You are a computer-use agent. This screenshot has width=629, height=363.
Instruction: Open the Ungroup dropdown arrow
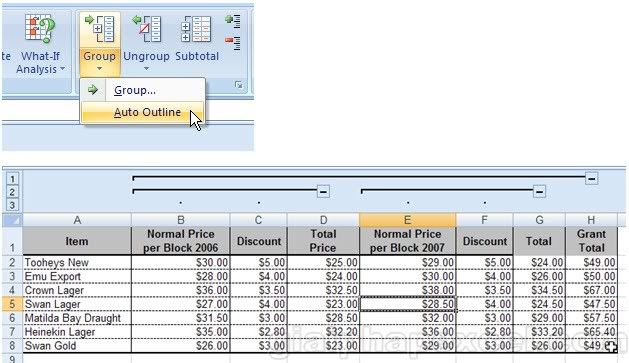pyautogui.click(x=146, y=69)
